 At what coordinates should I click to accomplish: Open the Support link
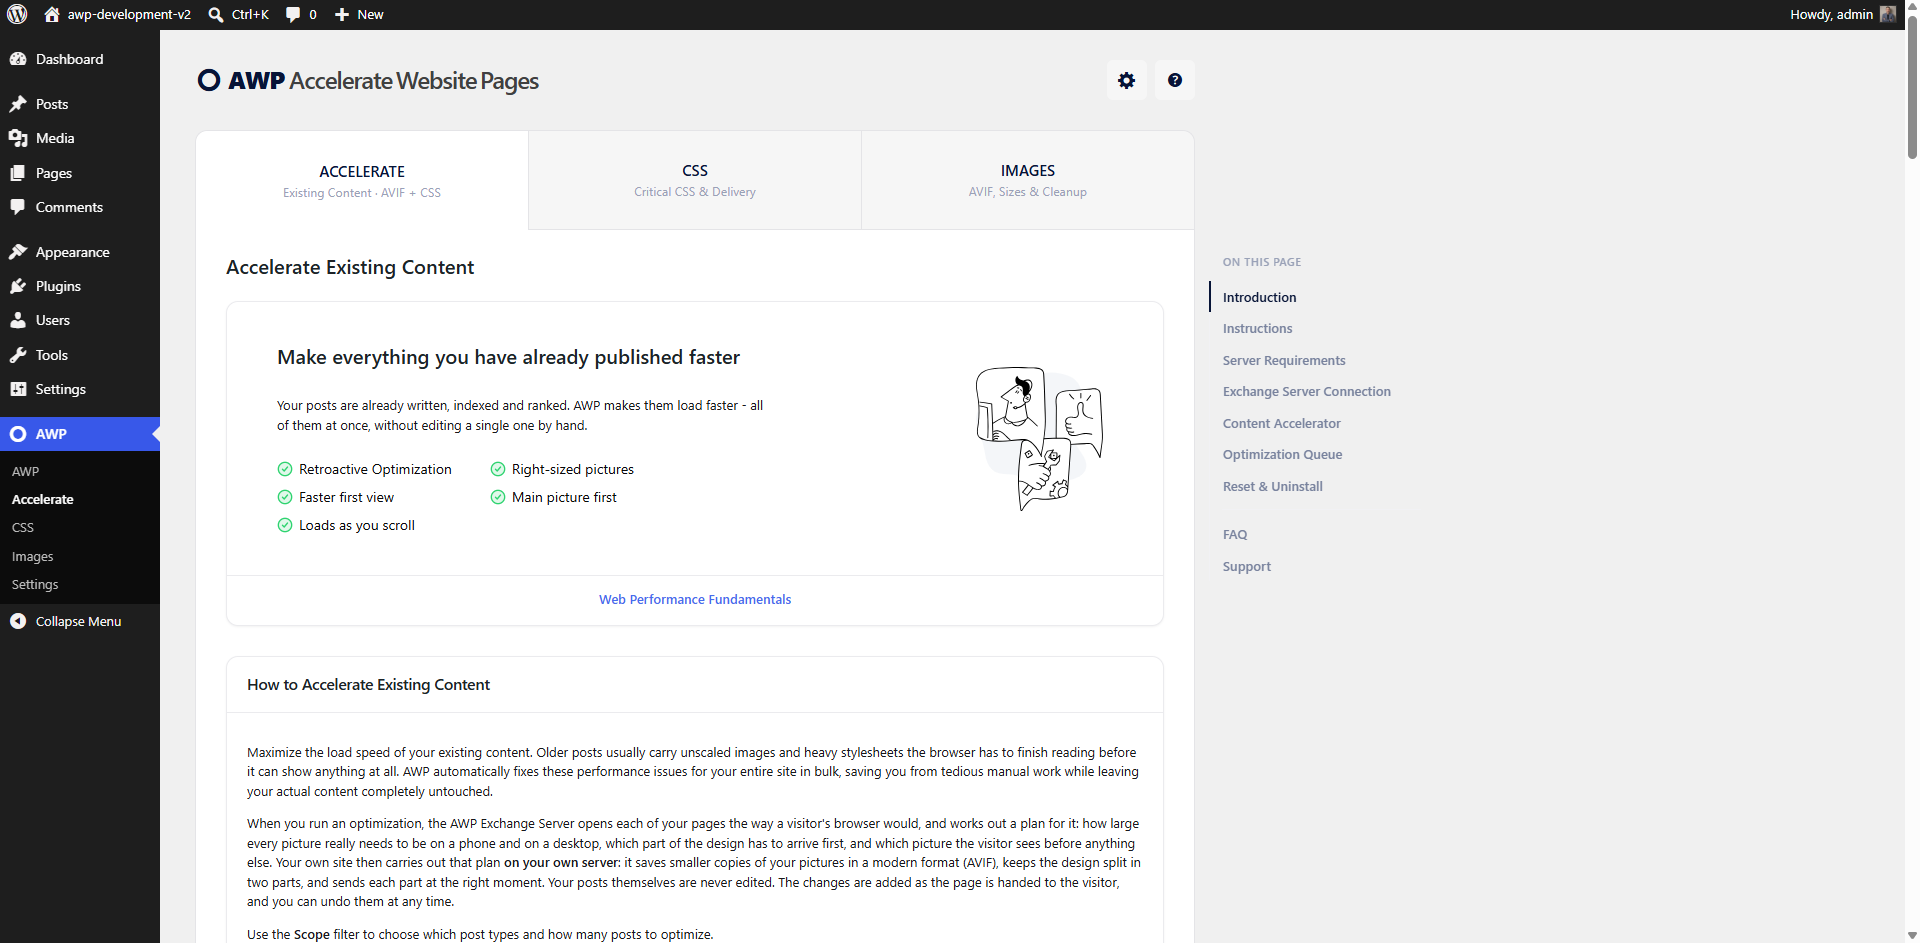(x=1247, y=566)
